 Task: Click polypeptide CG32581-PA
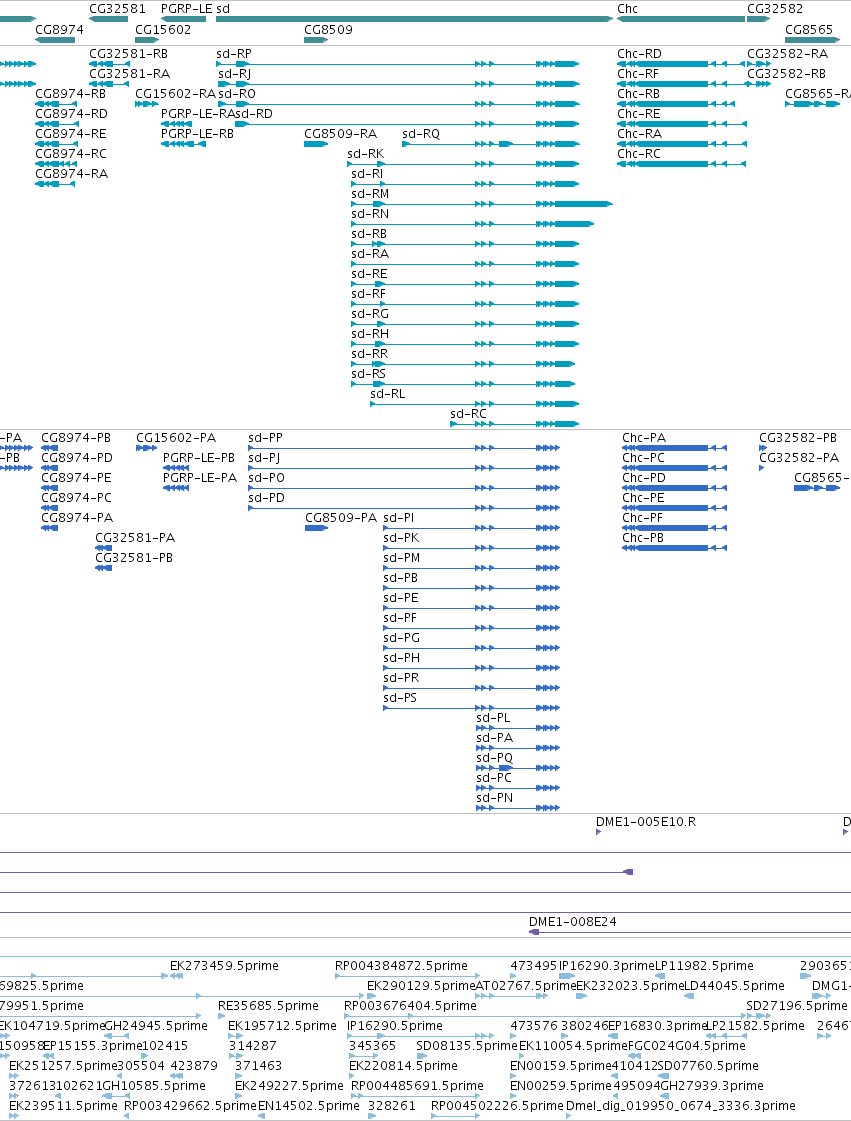104,548
